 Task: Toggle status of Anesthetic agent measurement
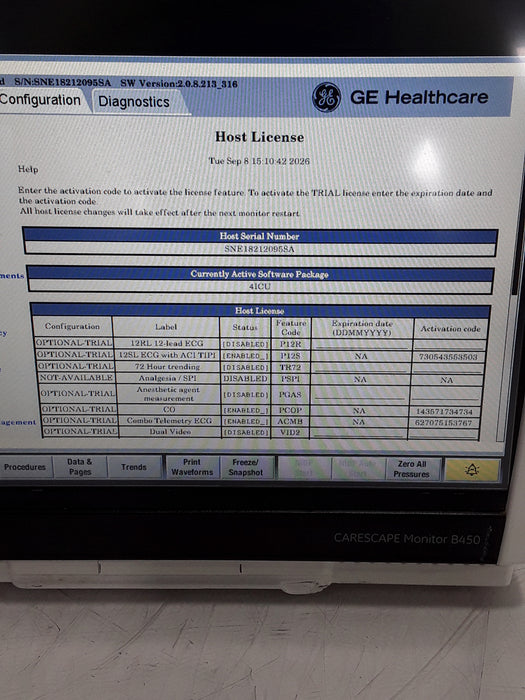pos(246,395)
